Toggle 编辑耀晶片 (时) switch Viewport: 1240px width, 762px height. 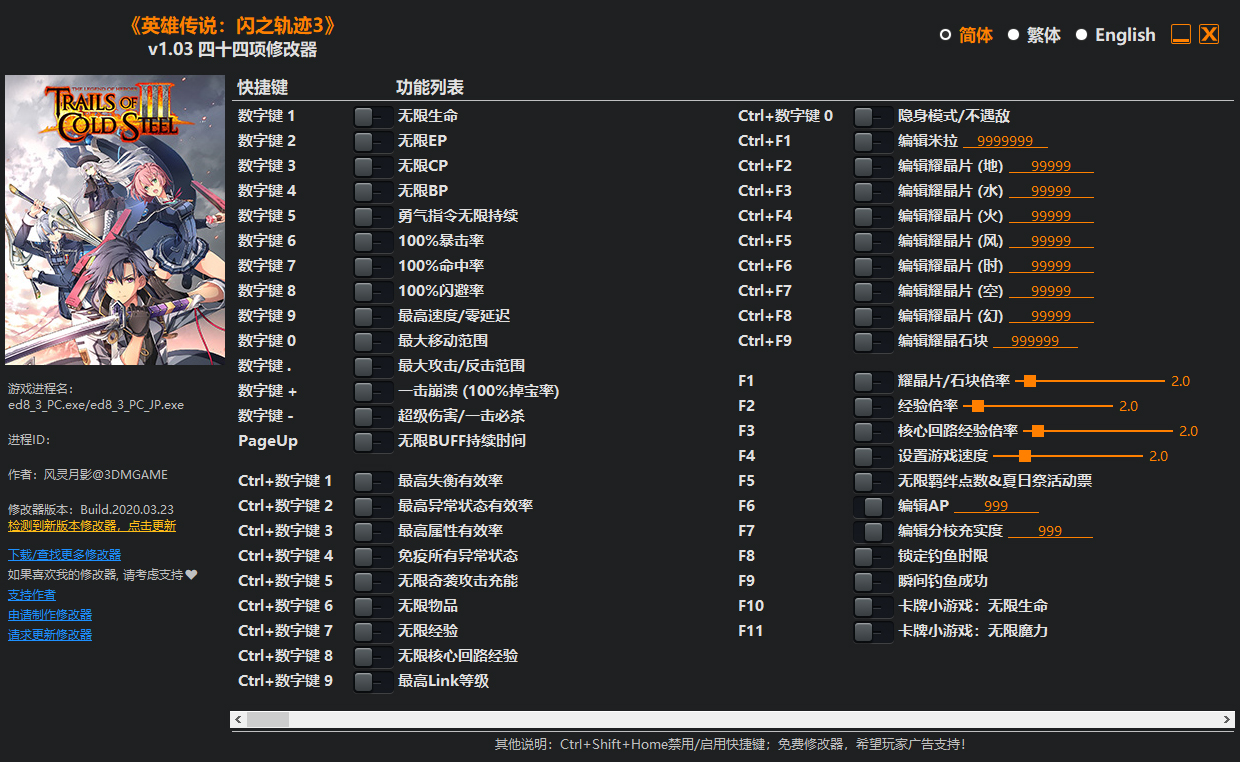point(873,266)
